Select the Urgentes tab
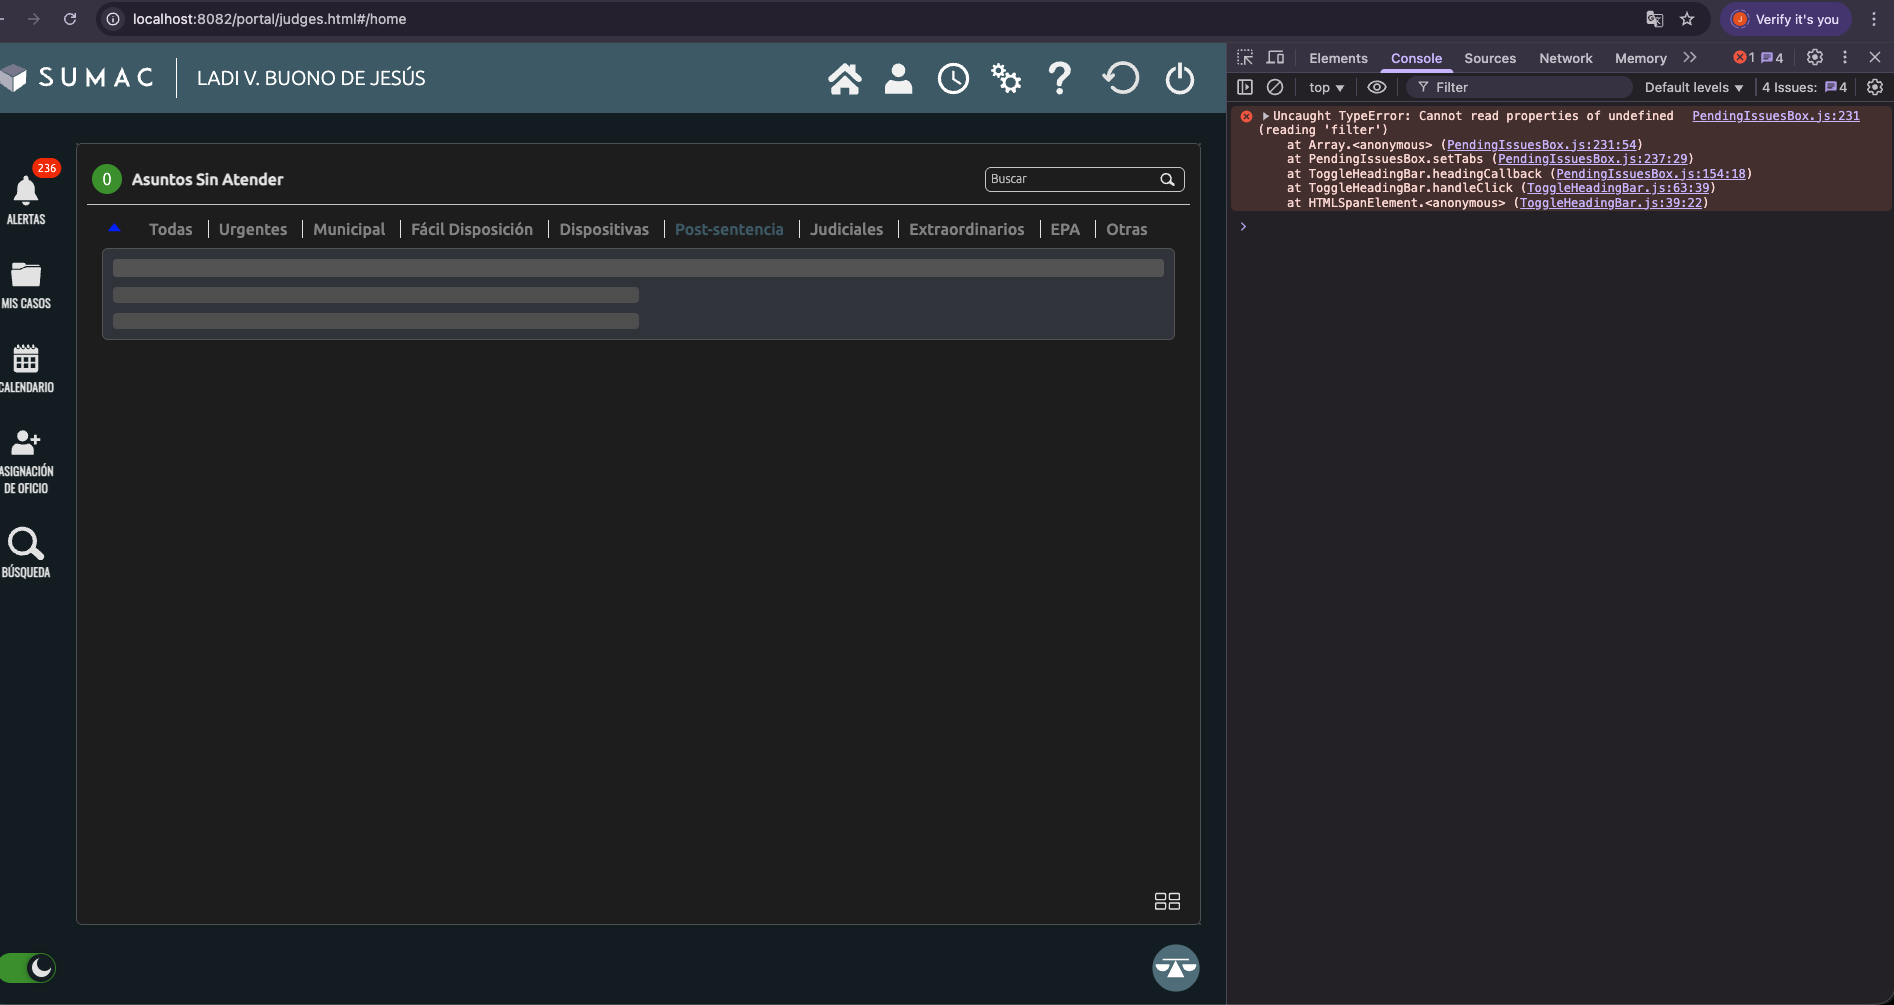The image size is (1894, 1005). coord(252,229)
